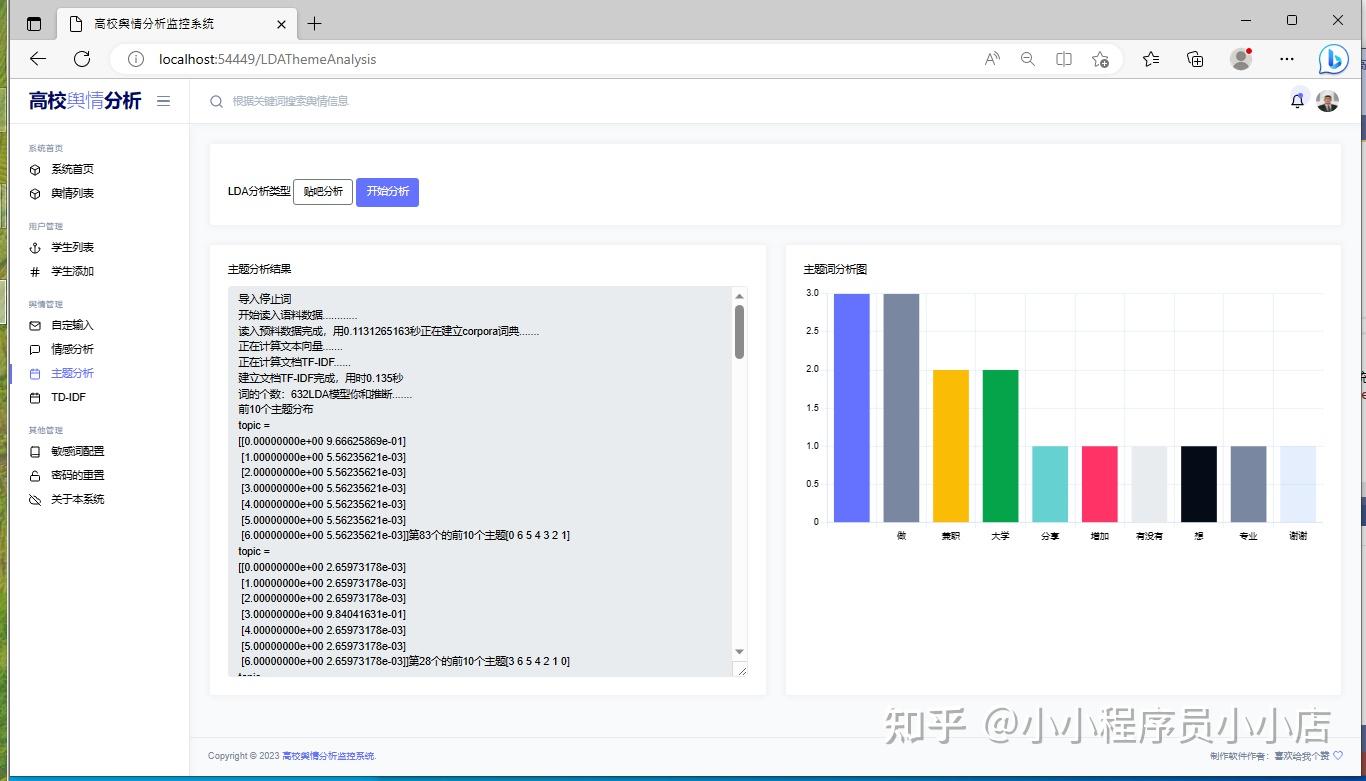The height and width of the screenshot is (781, 1366).
Task: Open 自定输入 via its envelope icon
Action: coord(35,324)
